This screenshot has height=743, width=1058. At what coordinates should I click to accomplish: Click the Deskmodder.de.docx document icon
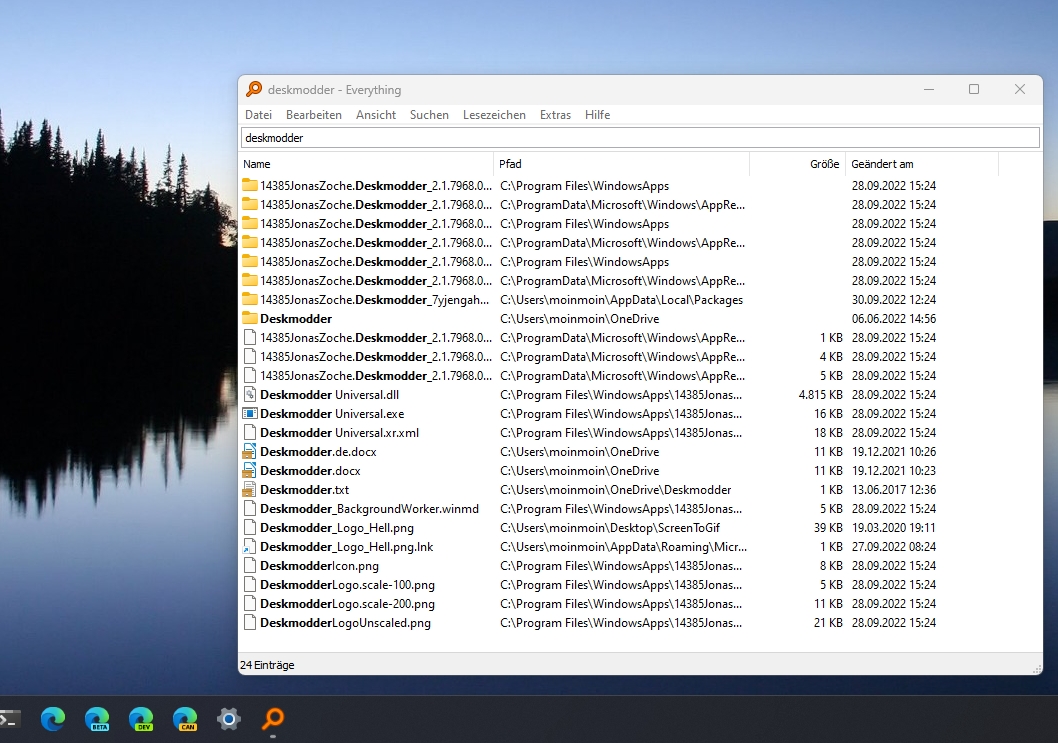click(x=250, y=451)
